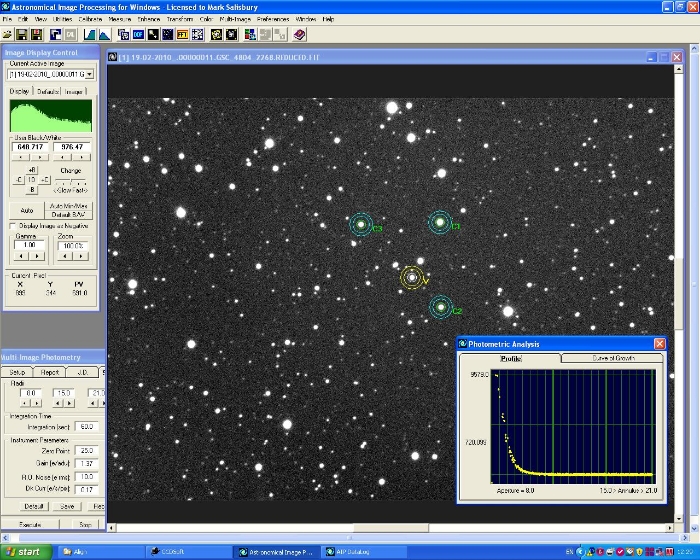Select comparison star C2 aperture marker
The height and width of the screenshot is (560, 700).
440,307
